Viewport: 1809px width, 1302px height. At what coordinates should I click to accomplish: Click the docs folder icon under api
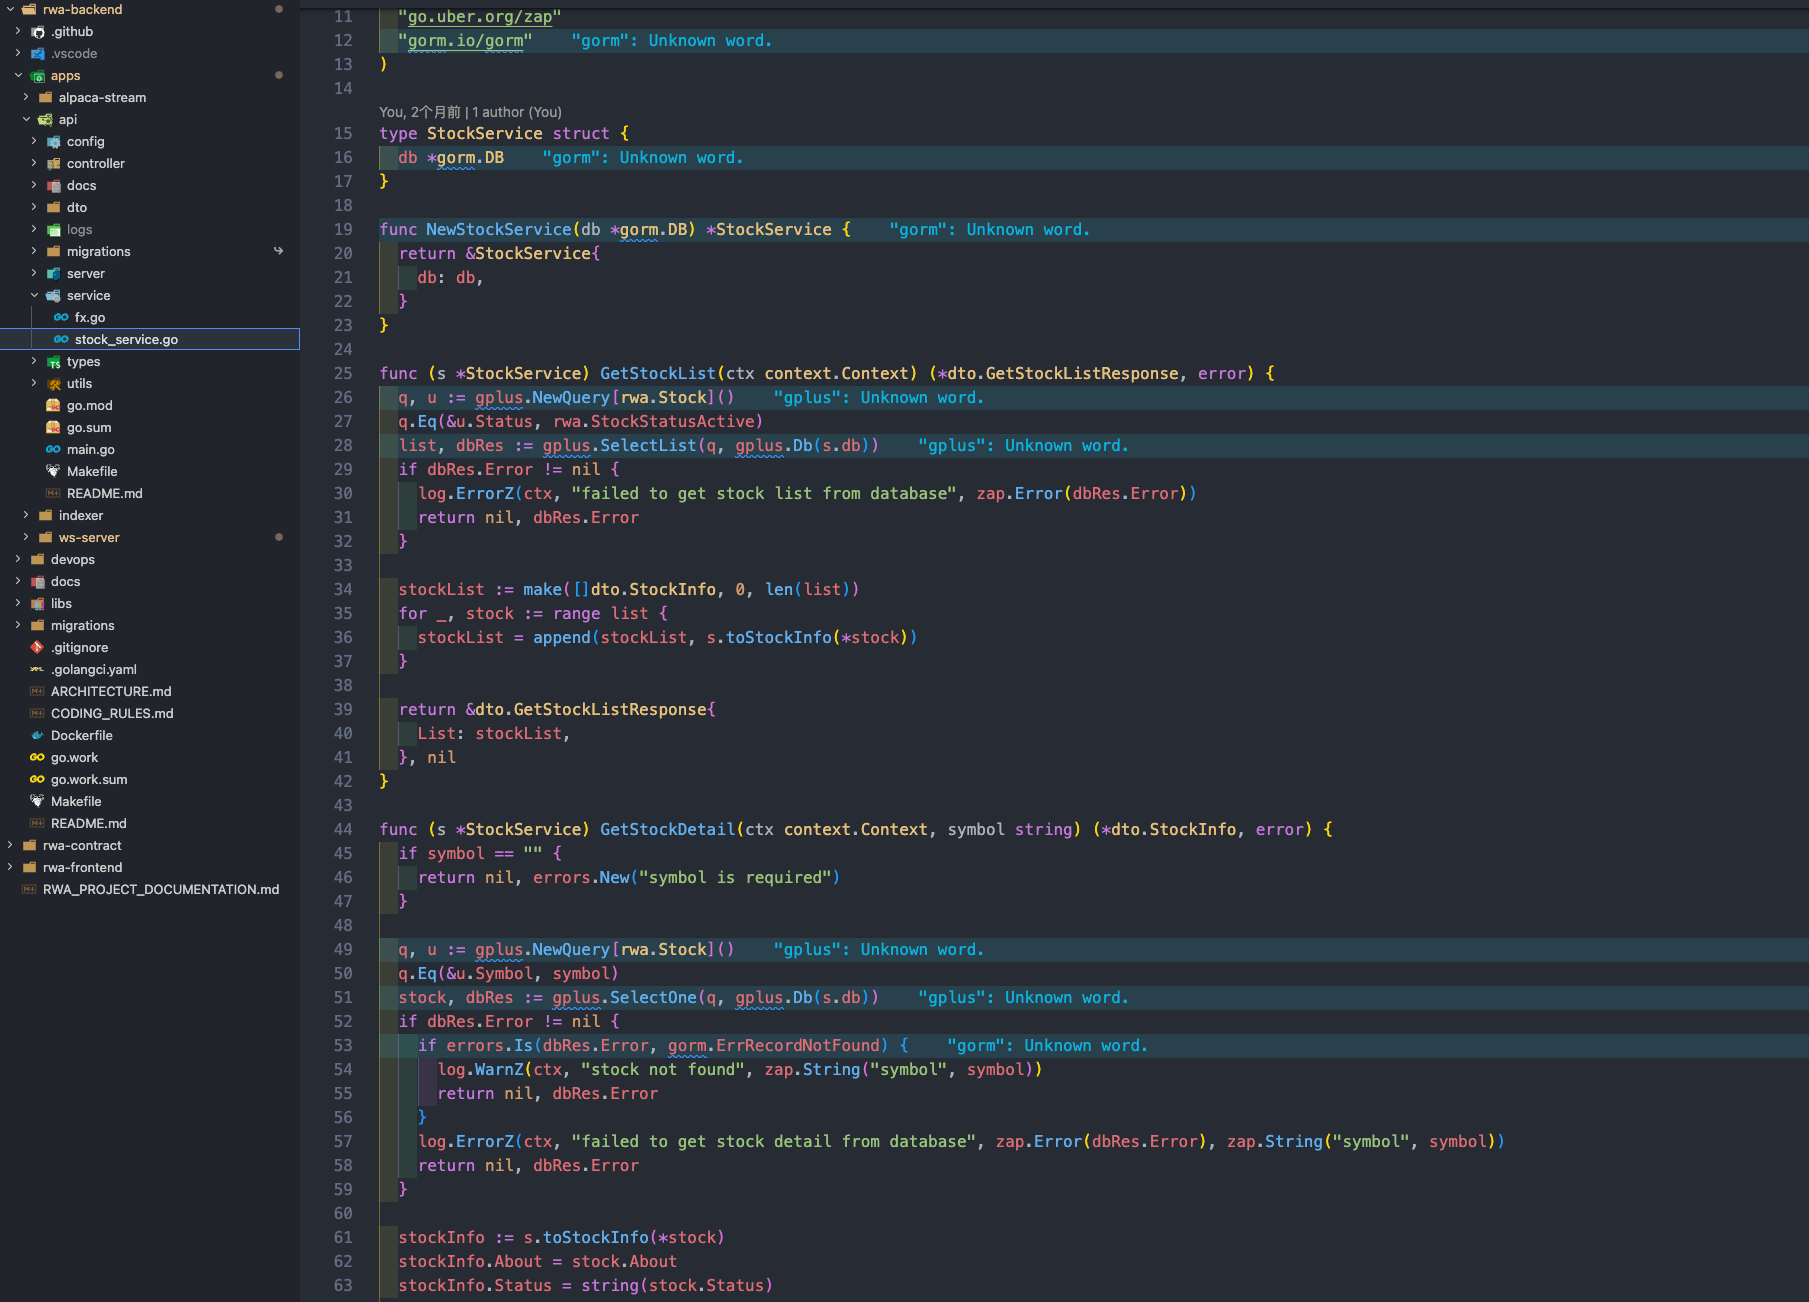tap(53, 185)
